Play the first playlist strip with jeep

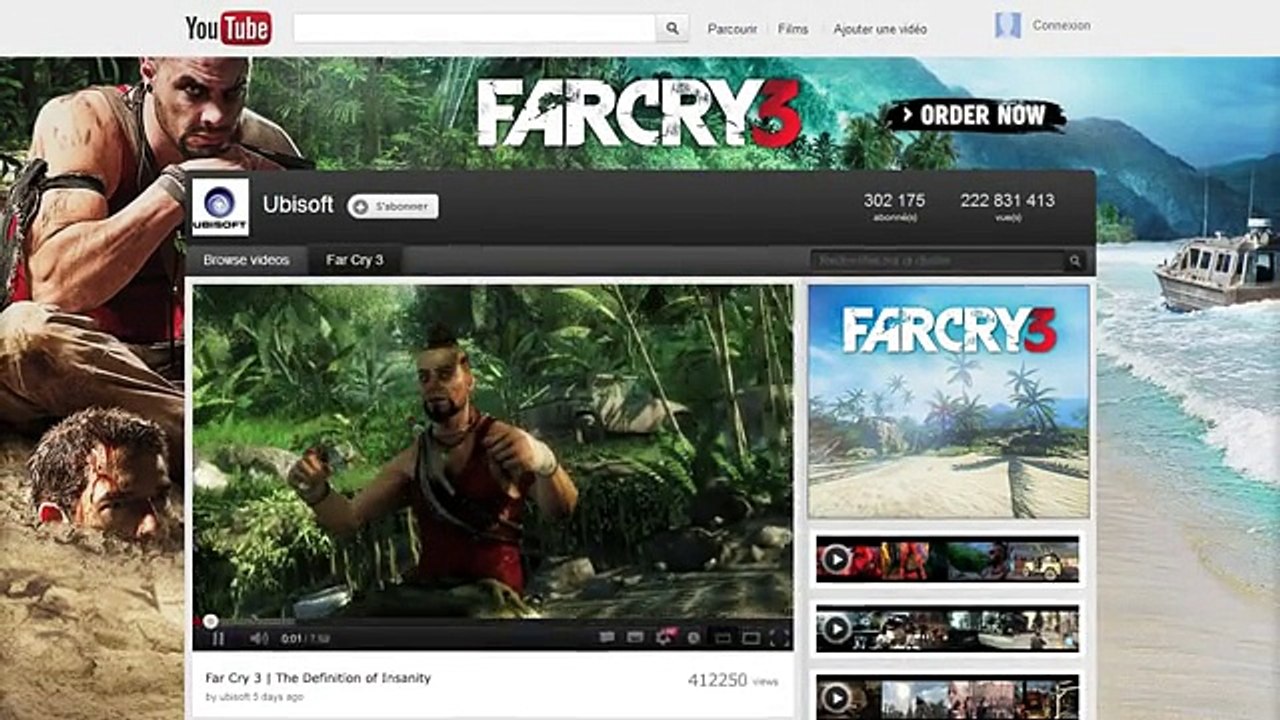coord(947,559)
